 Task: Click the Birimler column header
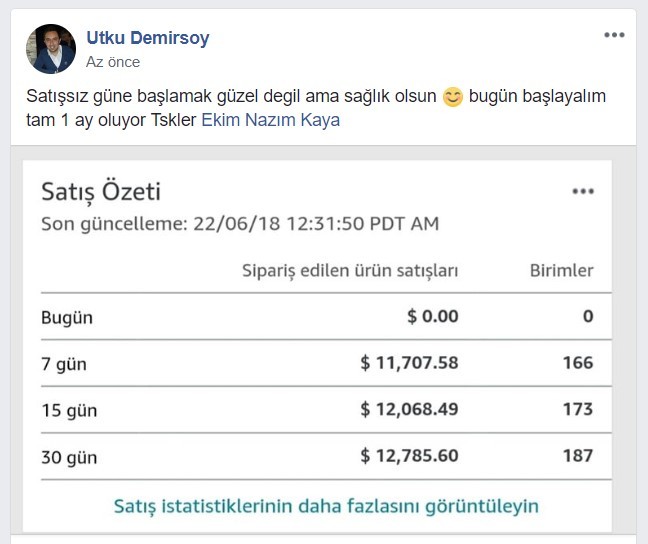pos(562,271)
